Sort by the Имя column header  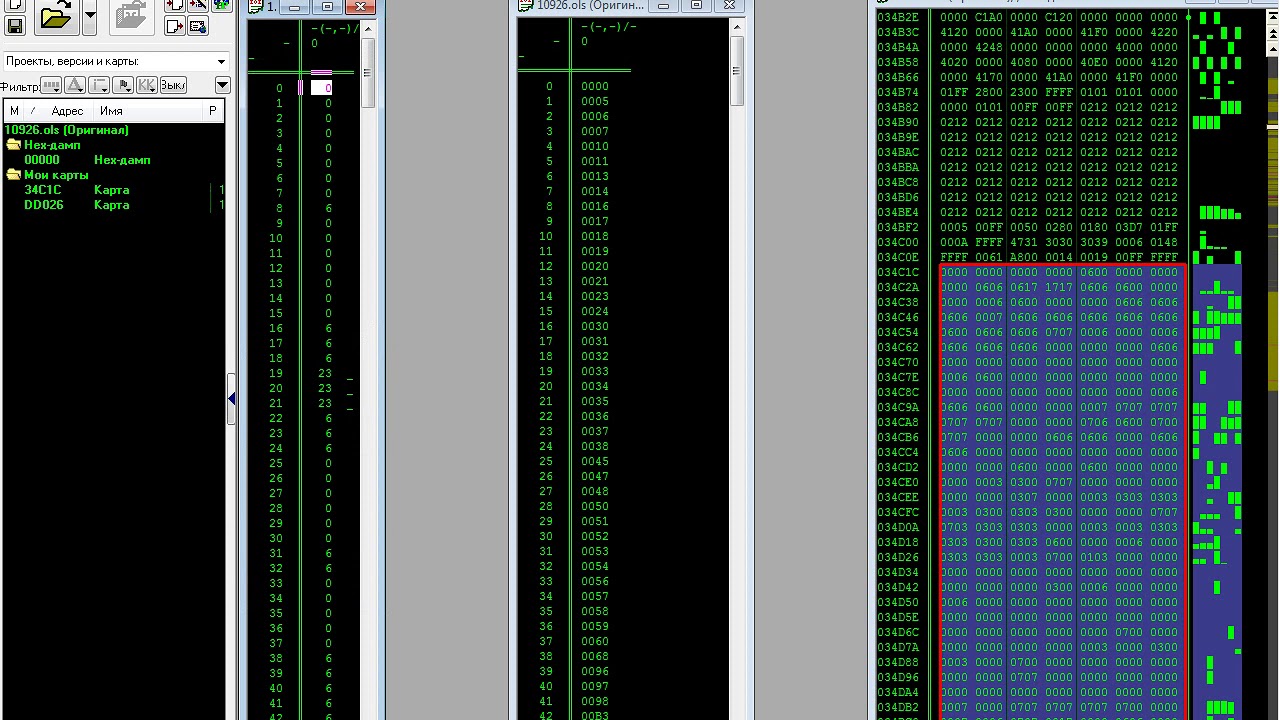111,111
